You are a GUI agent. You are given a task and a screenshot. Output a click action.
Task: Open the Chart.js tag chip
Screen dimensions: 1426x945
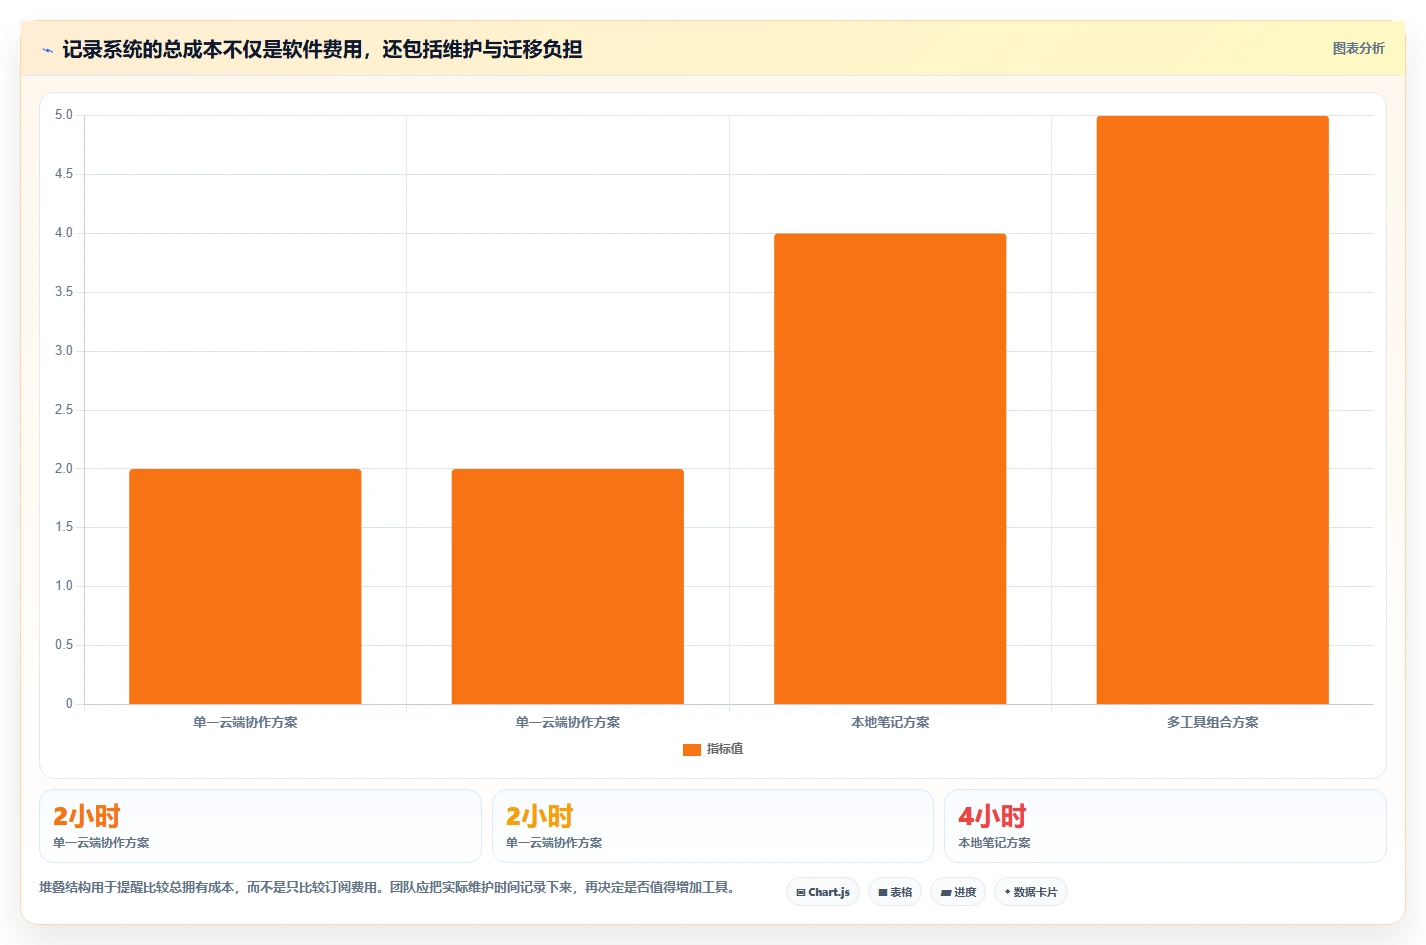point(823,892)
